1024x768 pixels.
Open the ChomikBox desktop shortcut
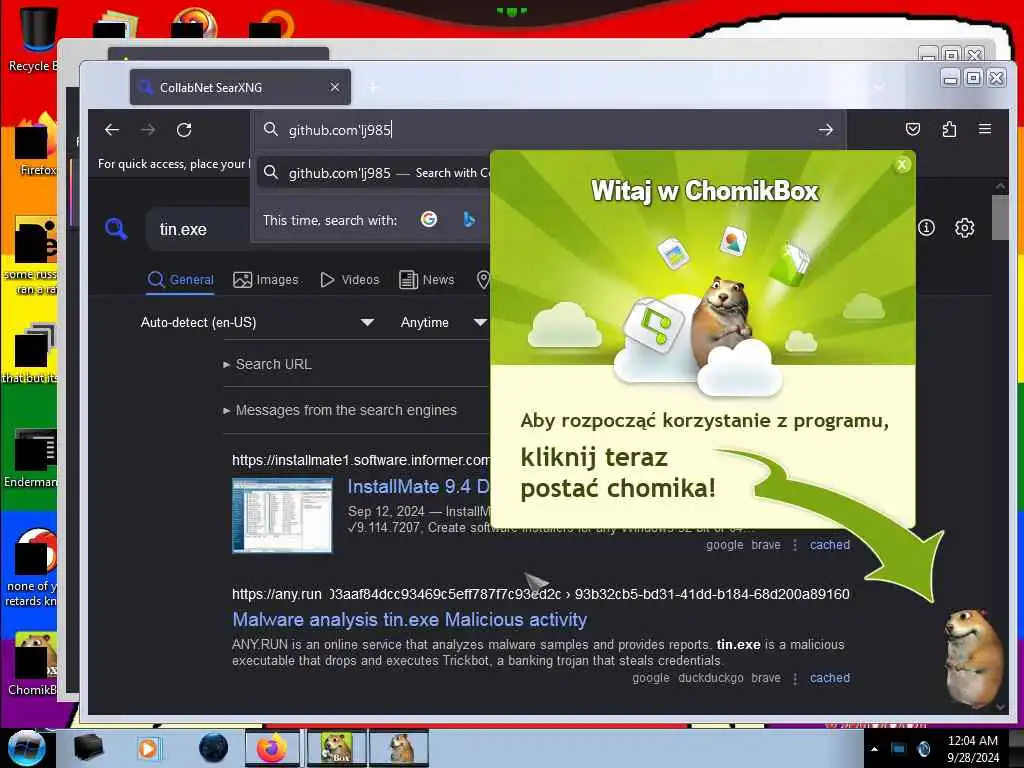point(33,663)
